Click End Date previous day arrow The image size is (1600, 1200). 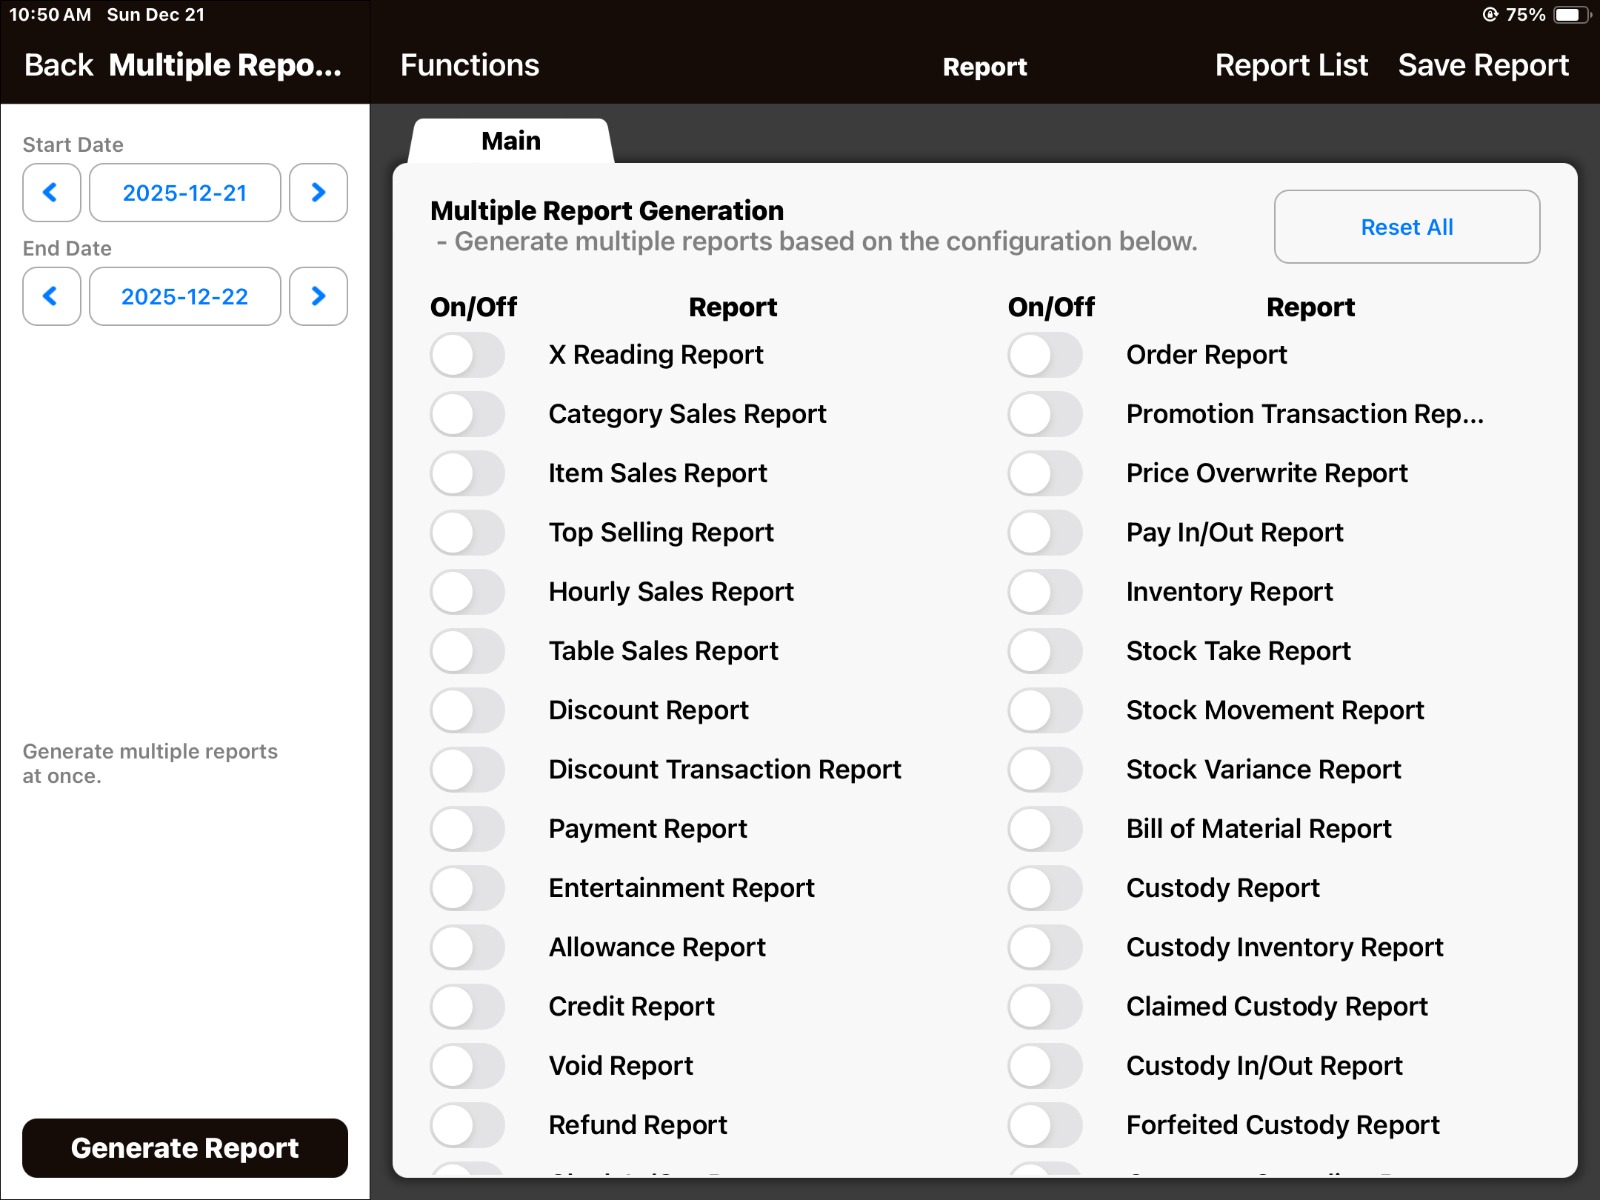pyautogui.click(x=51, y=296)
